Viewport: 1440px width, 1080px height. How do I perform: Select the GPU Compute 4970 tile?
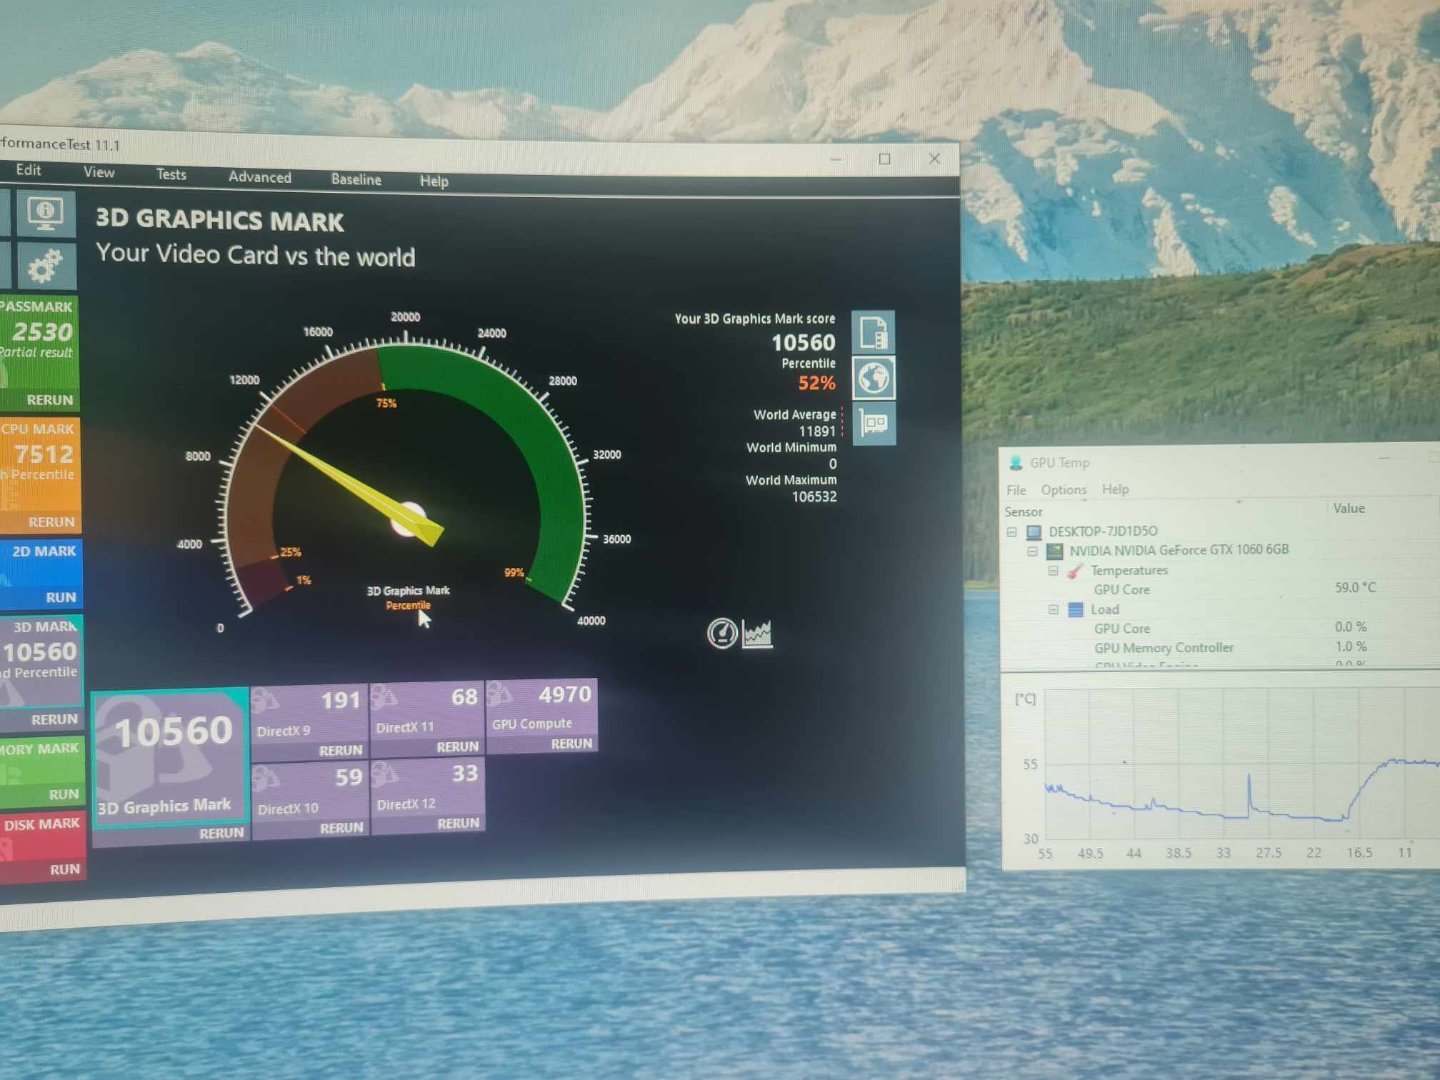point(541,715)
